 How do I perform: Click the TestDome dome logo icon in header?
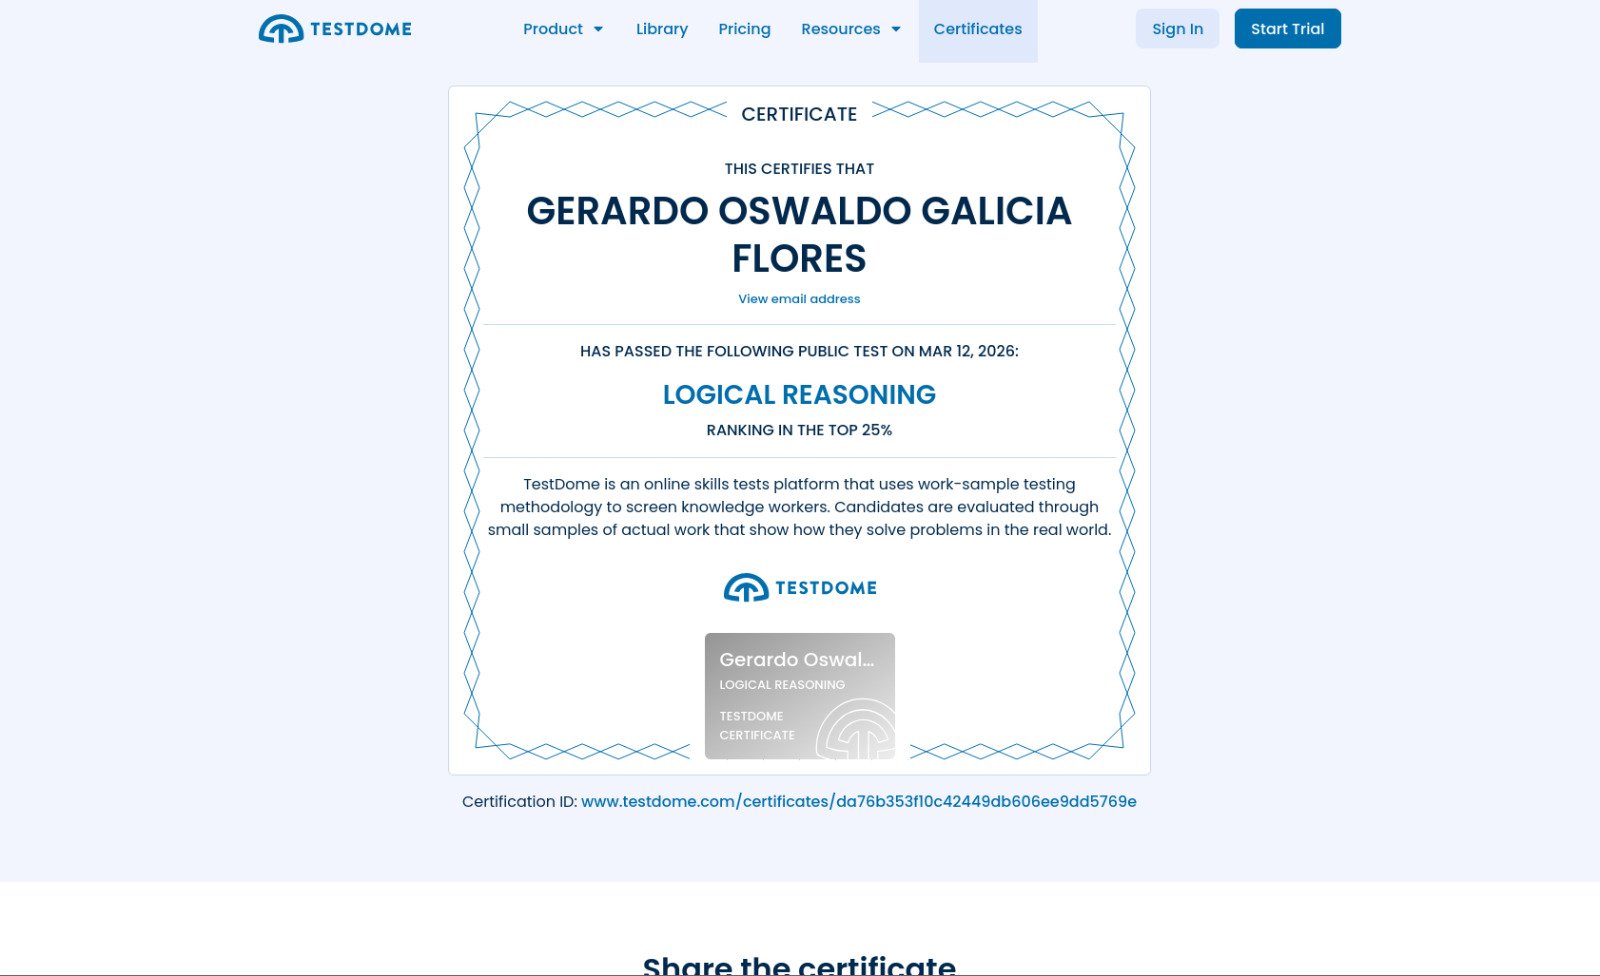tap(280, 29)
